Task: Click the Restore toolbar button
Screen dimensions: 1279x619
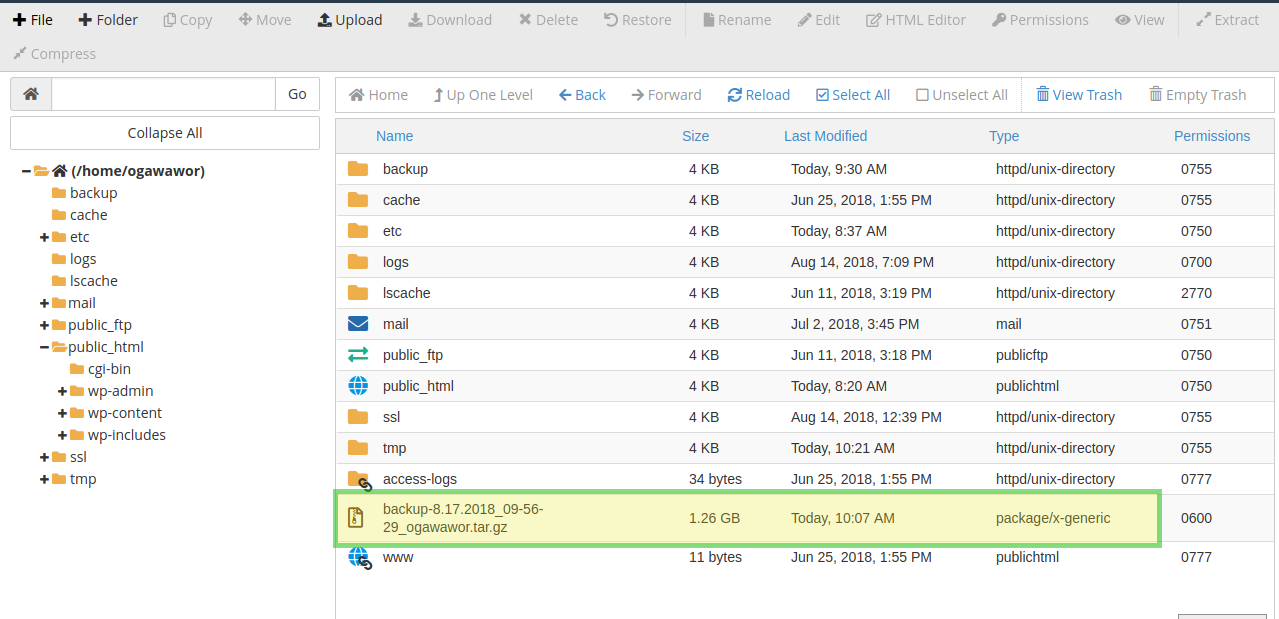Action: [x=638, y=20]
